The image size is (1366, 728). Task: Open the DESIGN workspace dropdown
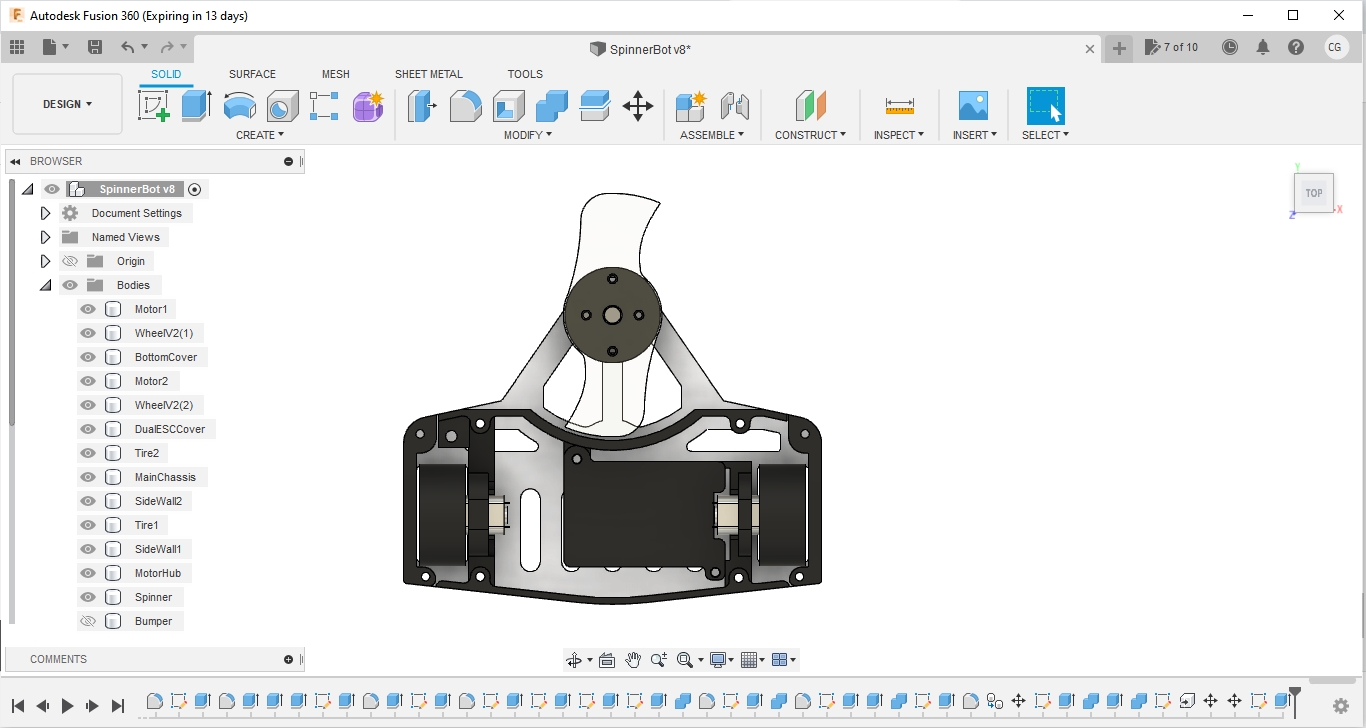pyautogui.click(x=67, y=104)
